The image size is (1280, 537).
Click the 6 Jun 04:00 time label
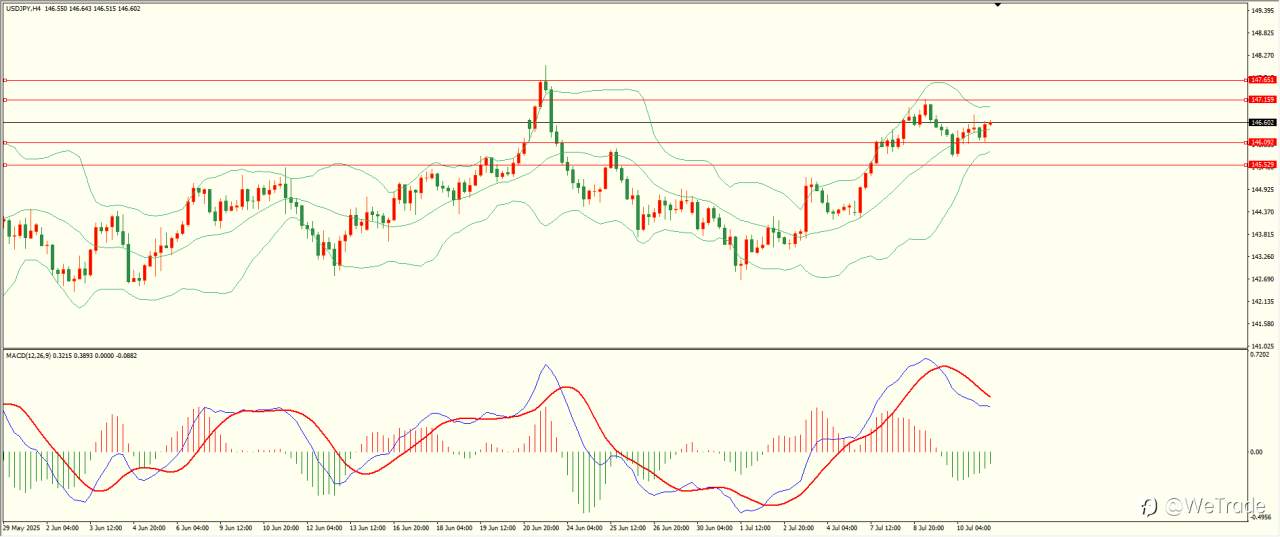[x=192, y=527]
